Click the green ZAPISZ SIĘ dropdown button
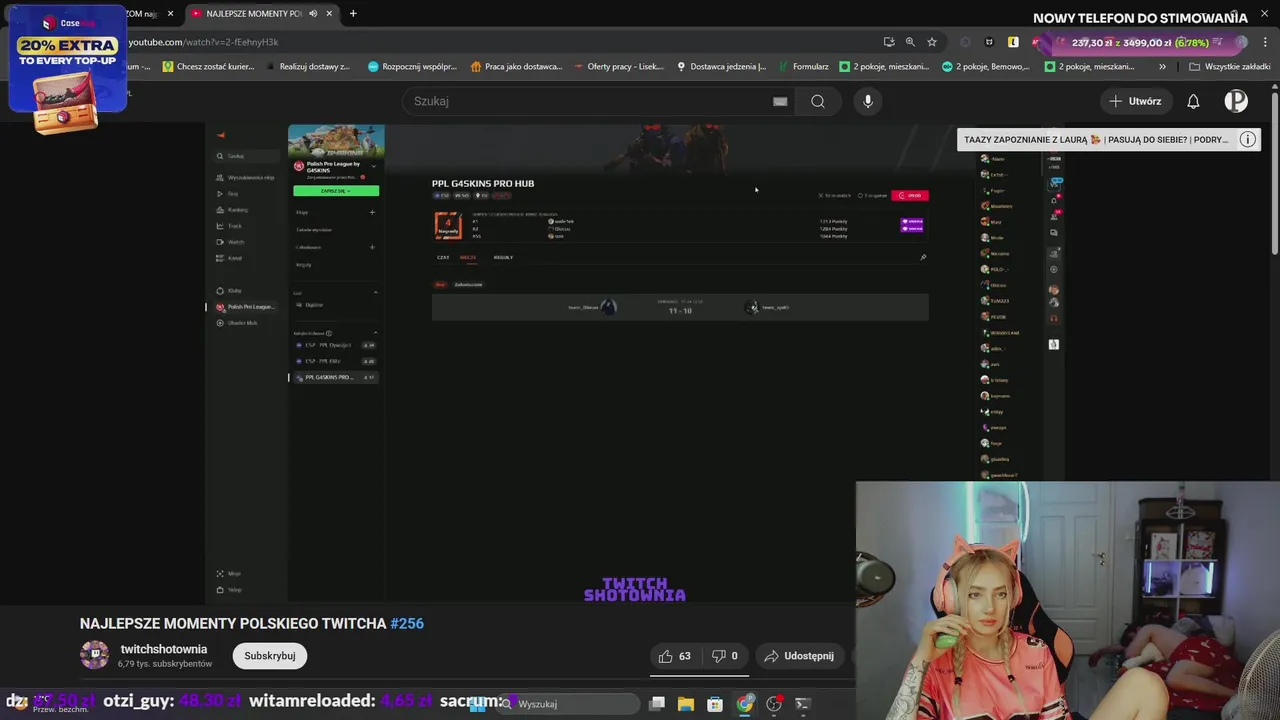 click(336, 191)
